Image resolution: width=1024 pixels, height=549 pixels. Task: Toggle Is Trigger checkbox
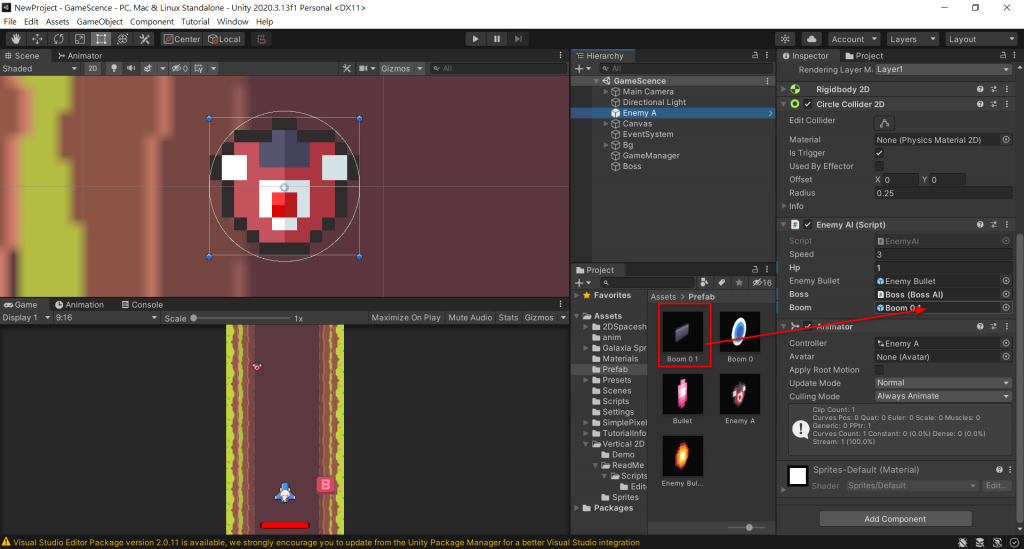tap(880, 153)
